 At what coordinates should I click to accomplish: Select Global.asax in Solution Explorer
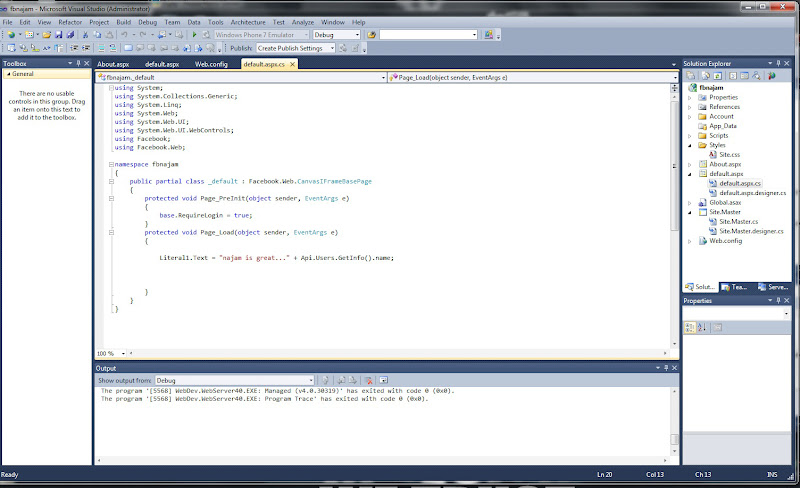(x=725, y=202)
